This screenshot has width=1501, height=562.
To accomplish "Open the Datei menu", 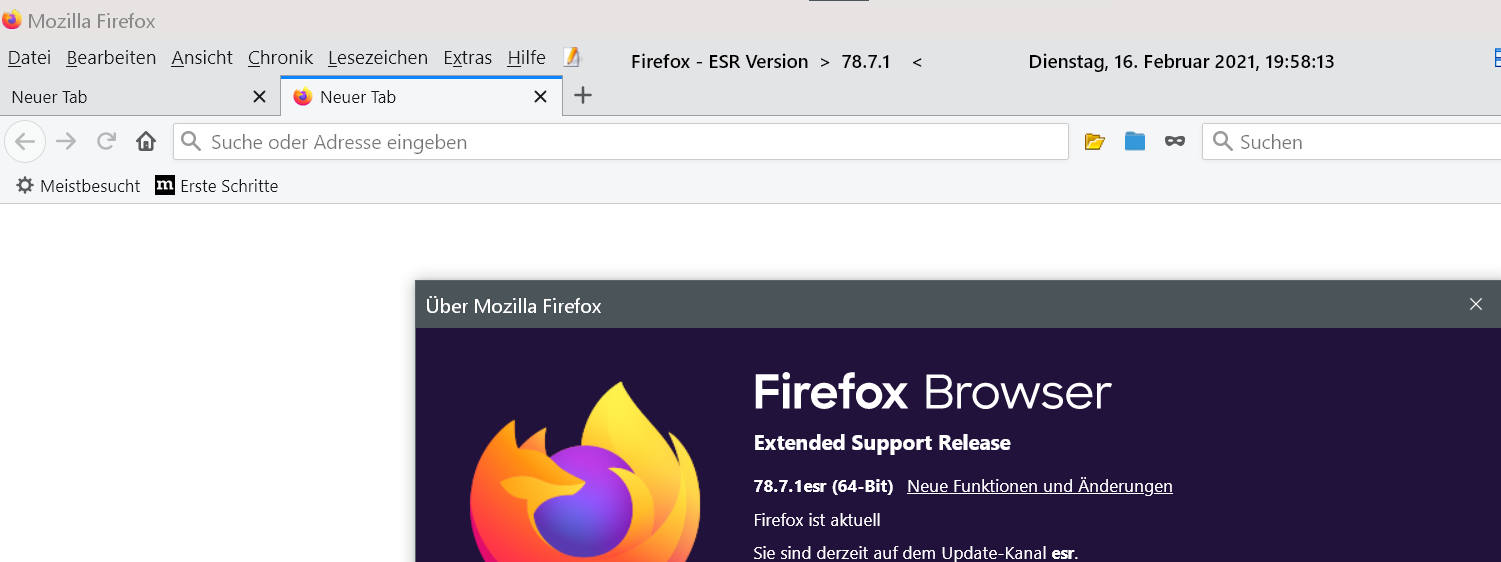I will [x=29, y=58].
